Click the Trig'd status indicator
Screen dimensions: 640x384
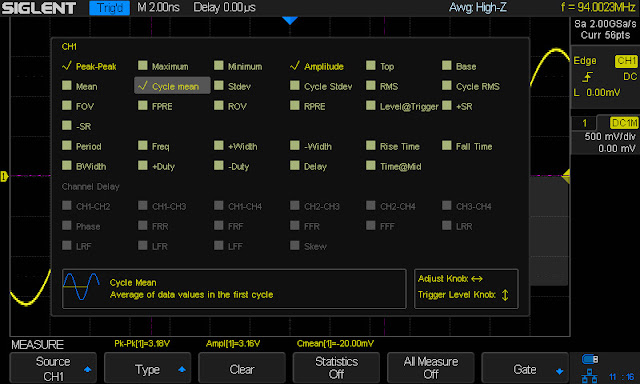tap(109, 8)
